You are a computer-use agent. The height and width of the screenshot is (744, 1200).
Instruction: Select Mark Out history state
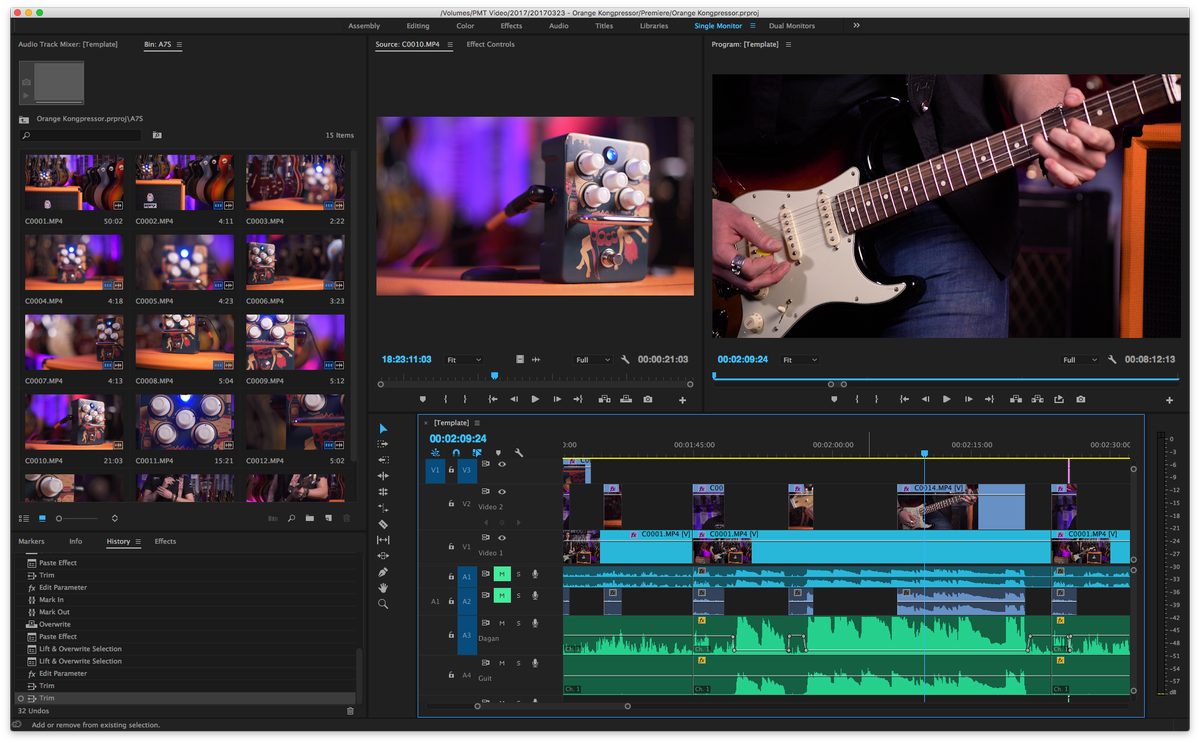tap(54, 612)
